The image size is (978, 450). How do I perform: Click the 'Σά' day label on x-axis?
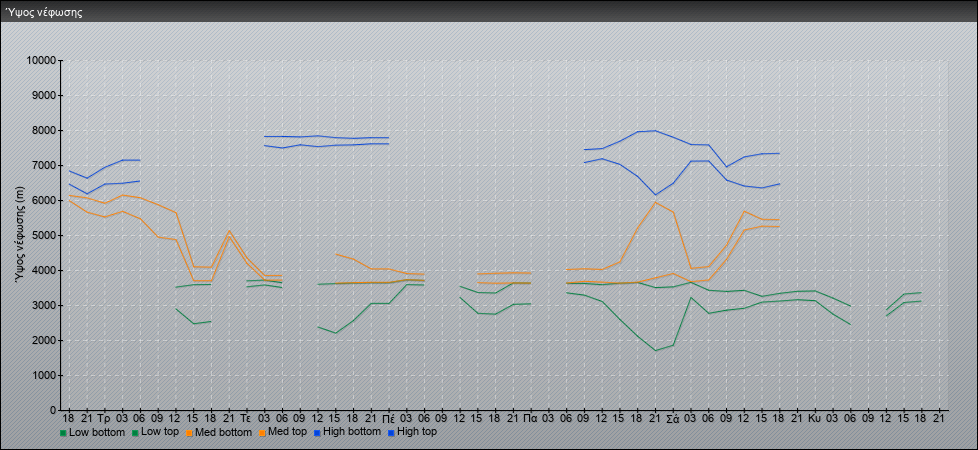(x=673, y=418)
